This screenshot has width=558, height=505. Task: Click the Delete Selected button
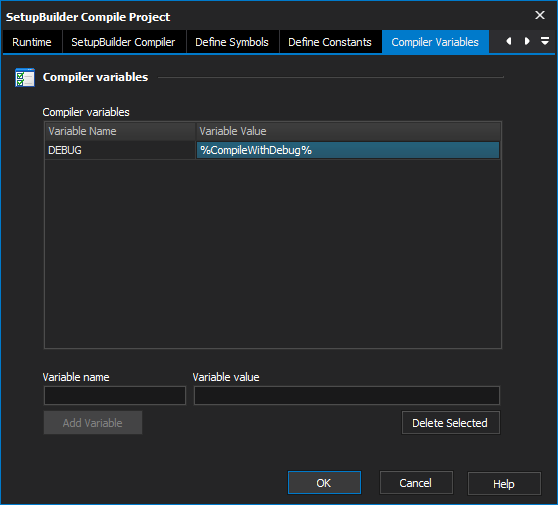[x=451, y=423]
